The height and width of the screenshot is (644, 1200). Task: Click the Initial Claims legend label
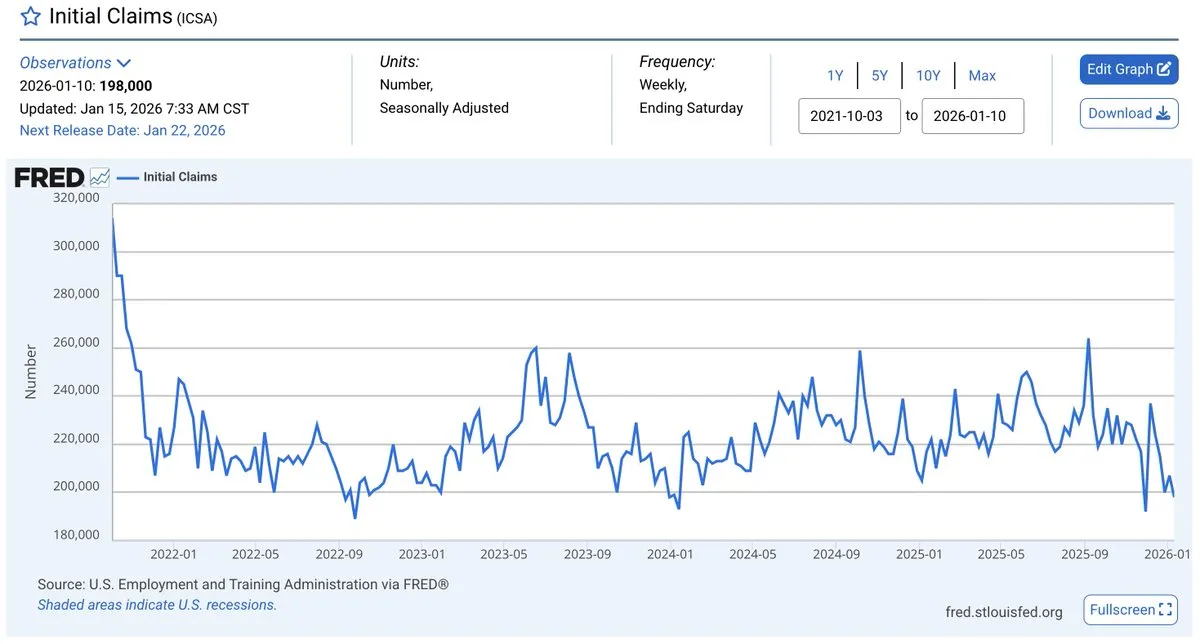[180, 177]
